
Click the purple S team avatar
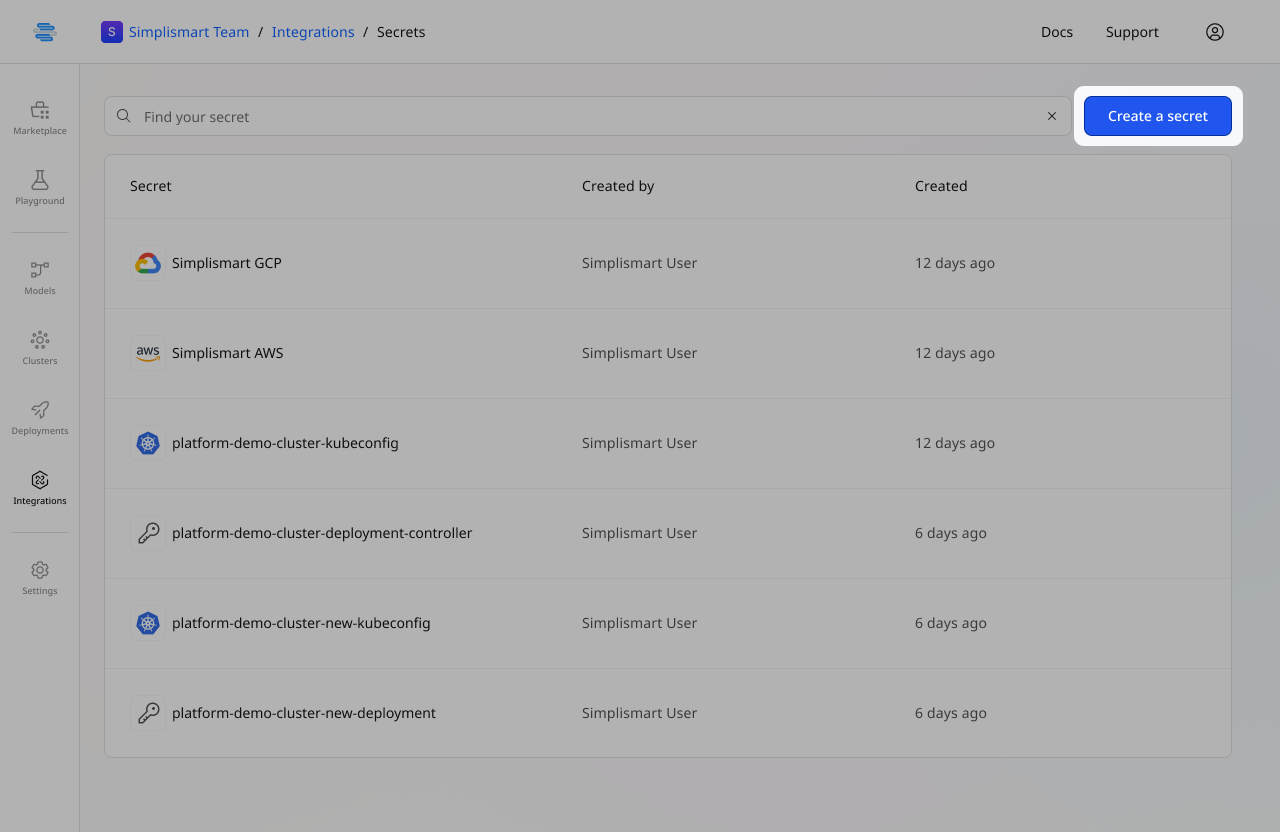coord(112,32)
